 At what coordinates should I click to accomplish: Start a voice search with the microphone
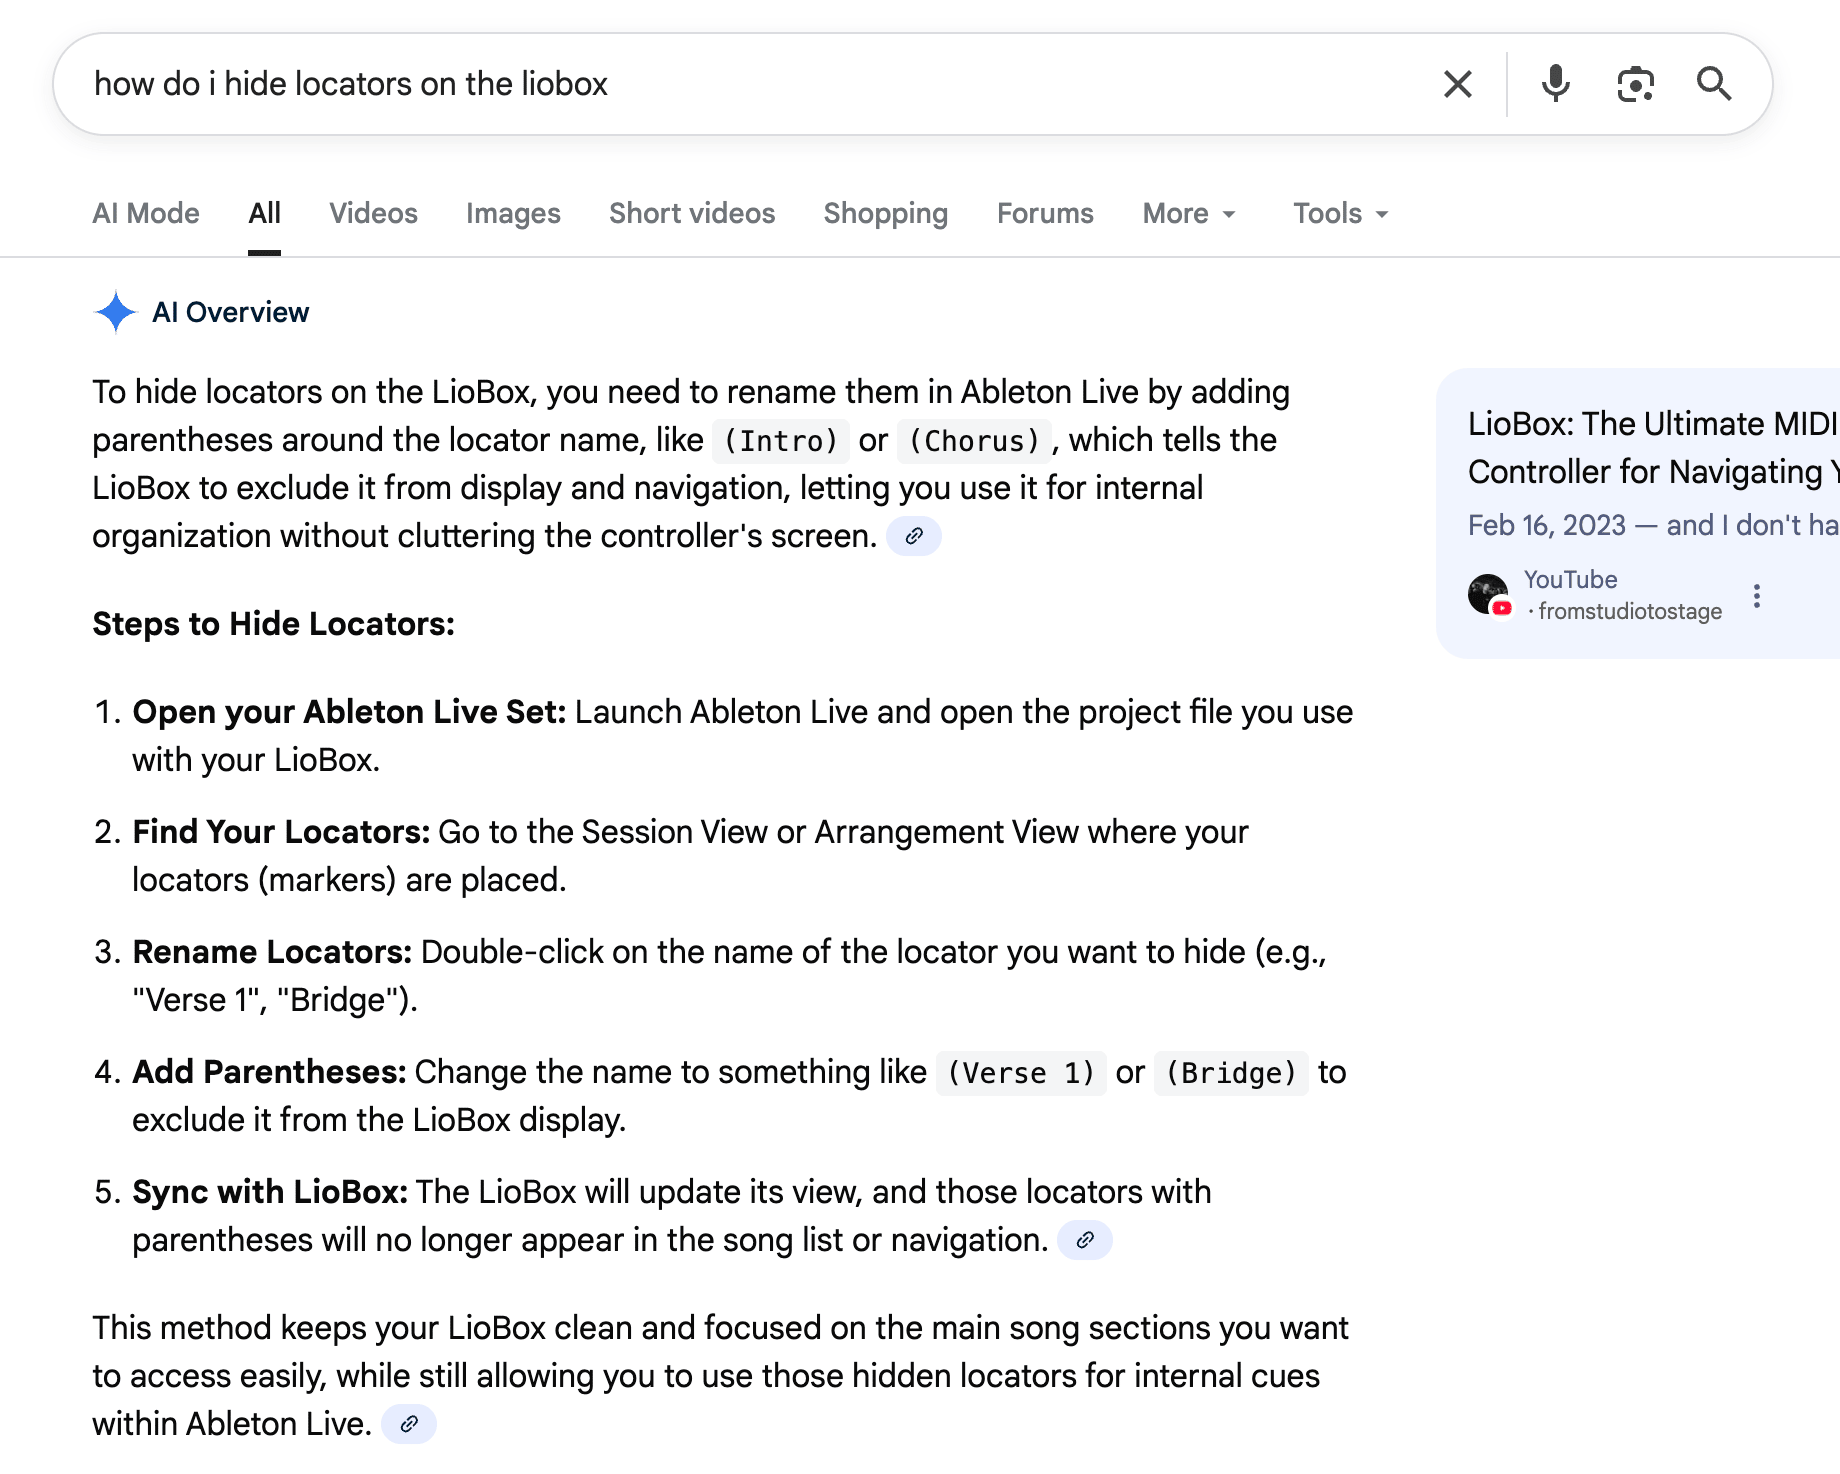[x=1555, y=84]
